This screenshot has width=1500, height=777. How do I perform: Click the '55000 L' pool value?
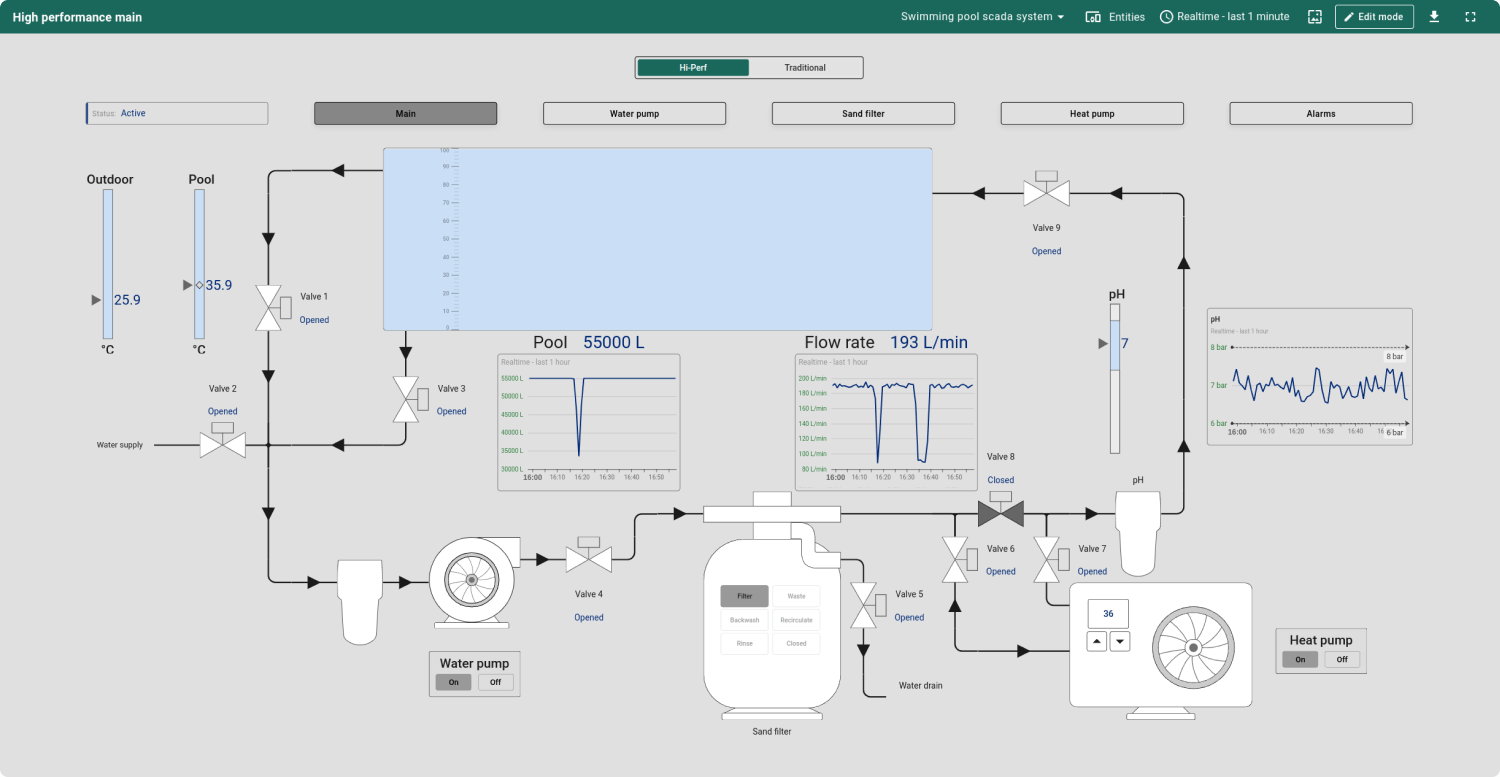coord(614,342)
